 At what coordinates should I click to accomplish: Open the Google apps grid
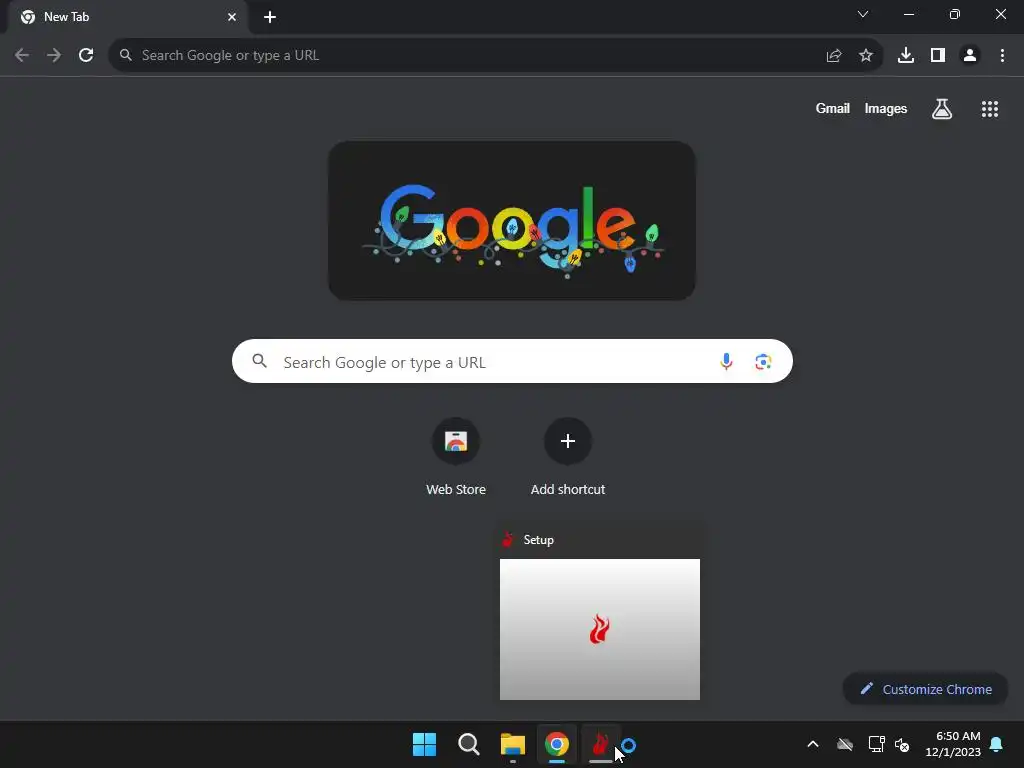tap(989, 108)
